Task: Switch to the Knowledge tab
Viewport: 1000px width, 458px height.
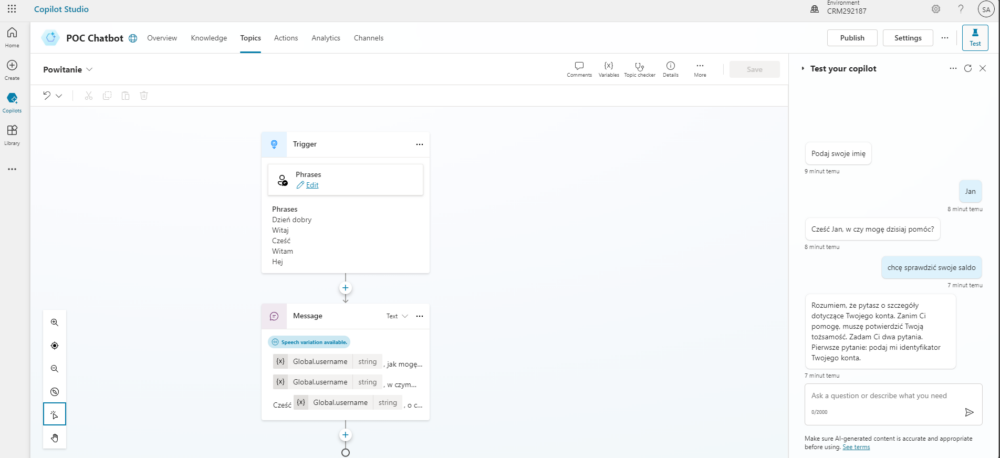Action: [209, 38]
